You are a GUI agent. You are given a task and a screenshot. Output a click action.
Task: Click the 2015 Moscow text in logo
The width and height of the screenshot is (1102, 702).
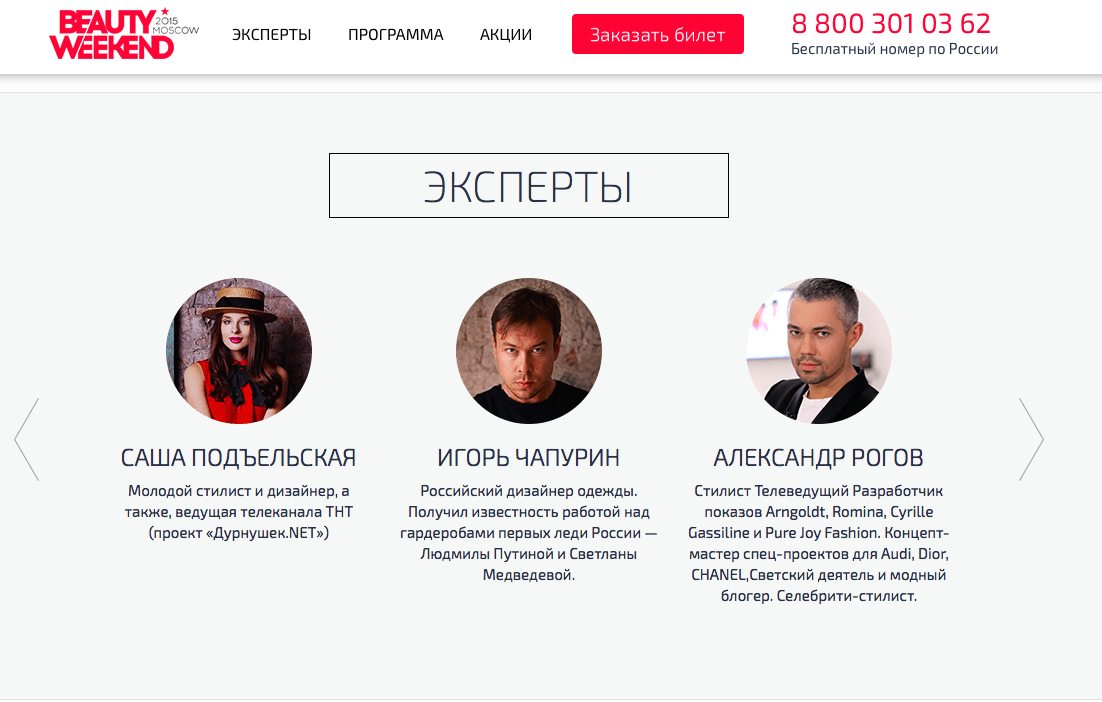[x=176, y=26]
